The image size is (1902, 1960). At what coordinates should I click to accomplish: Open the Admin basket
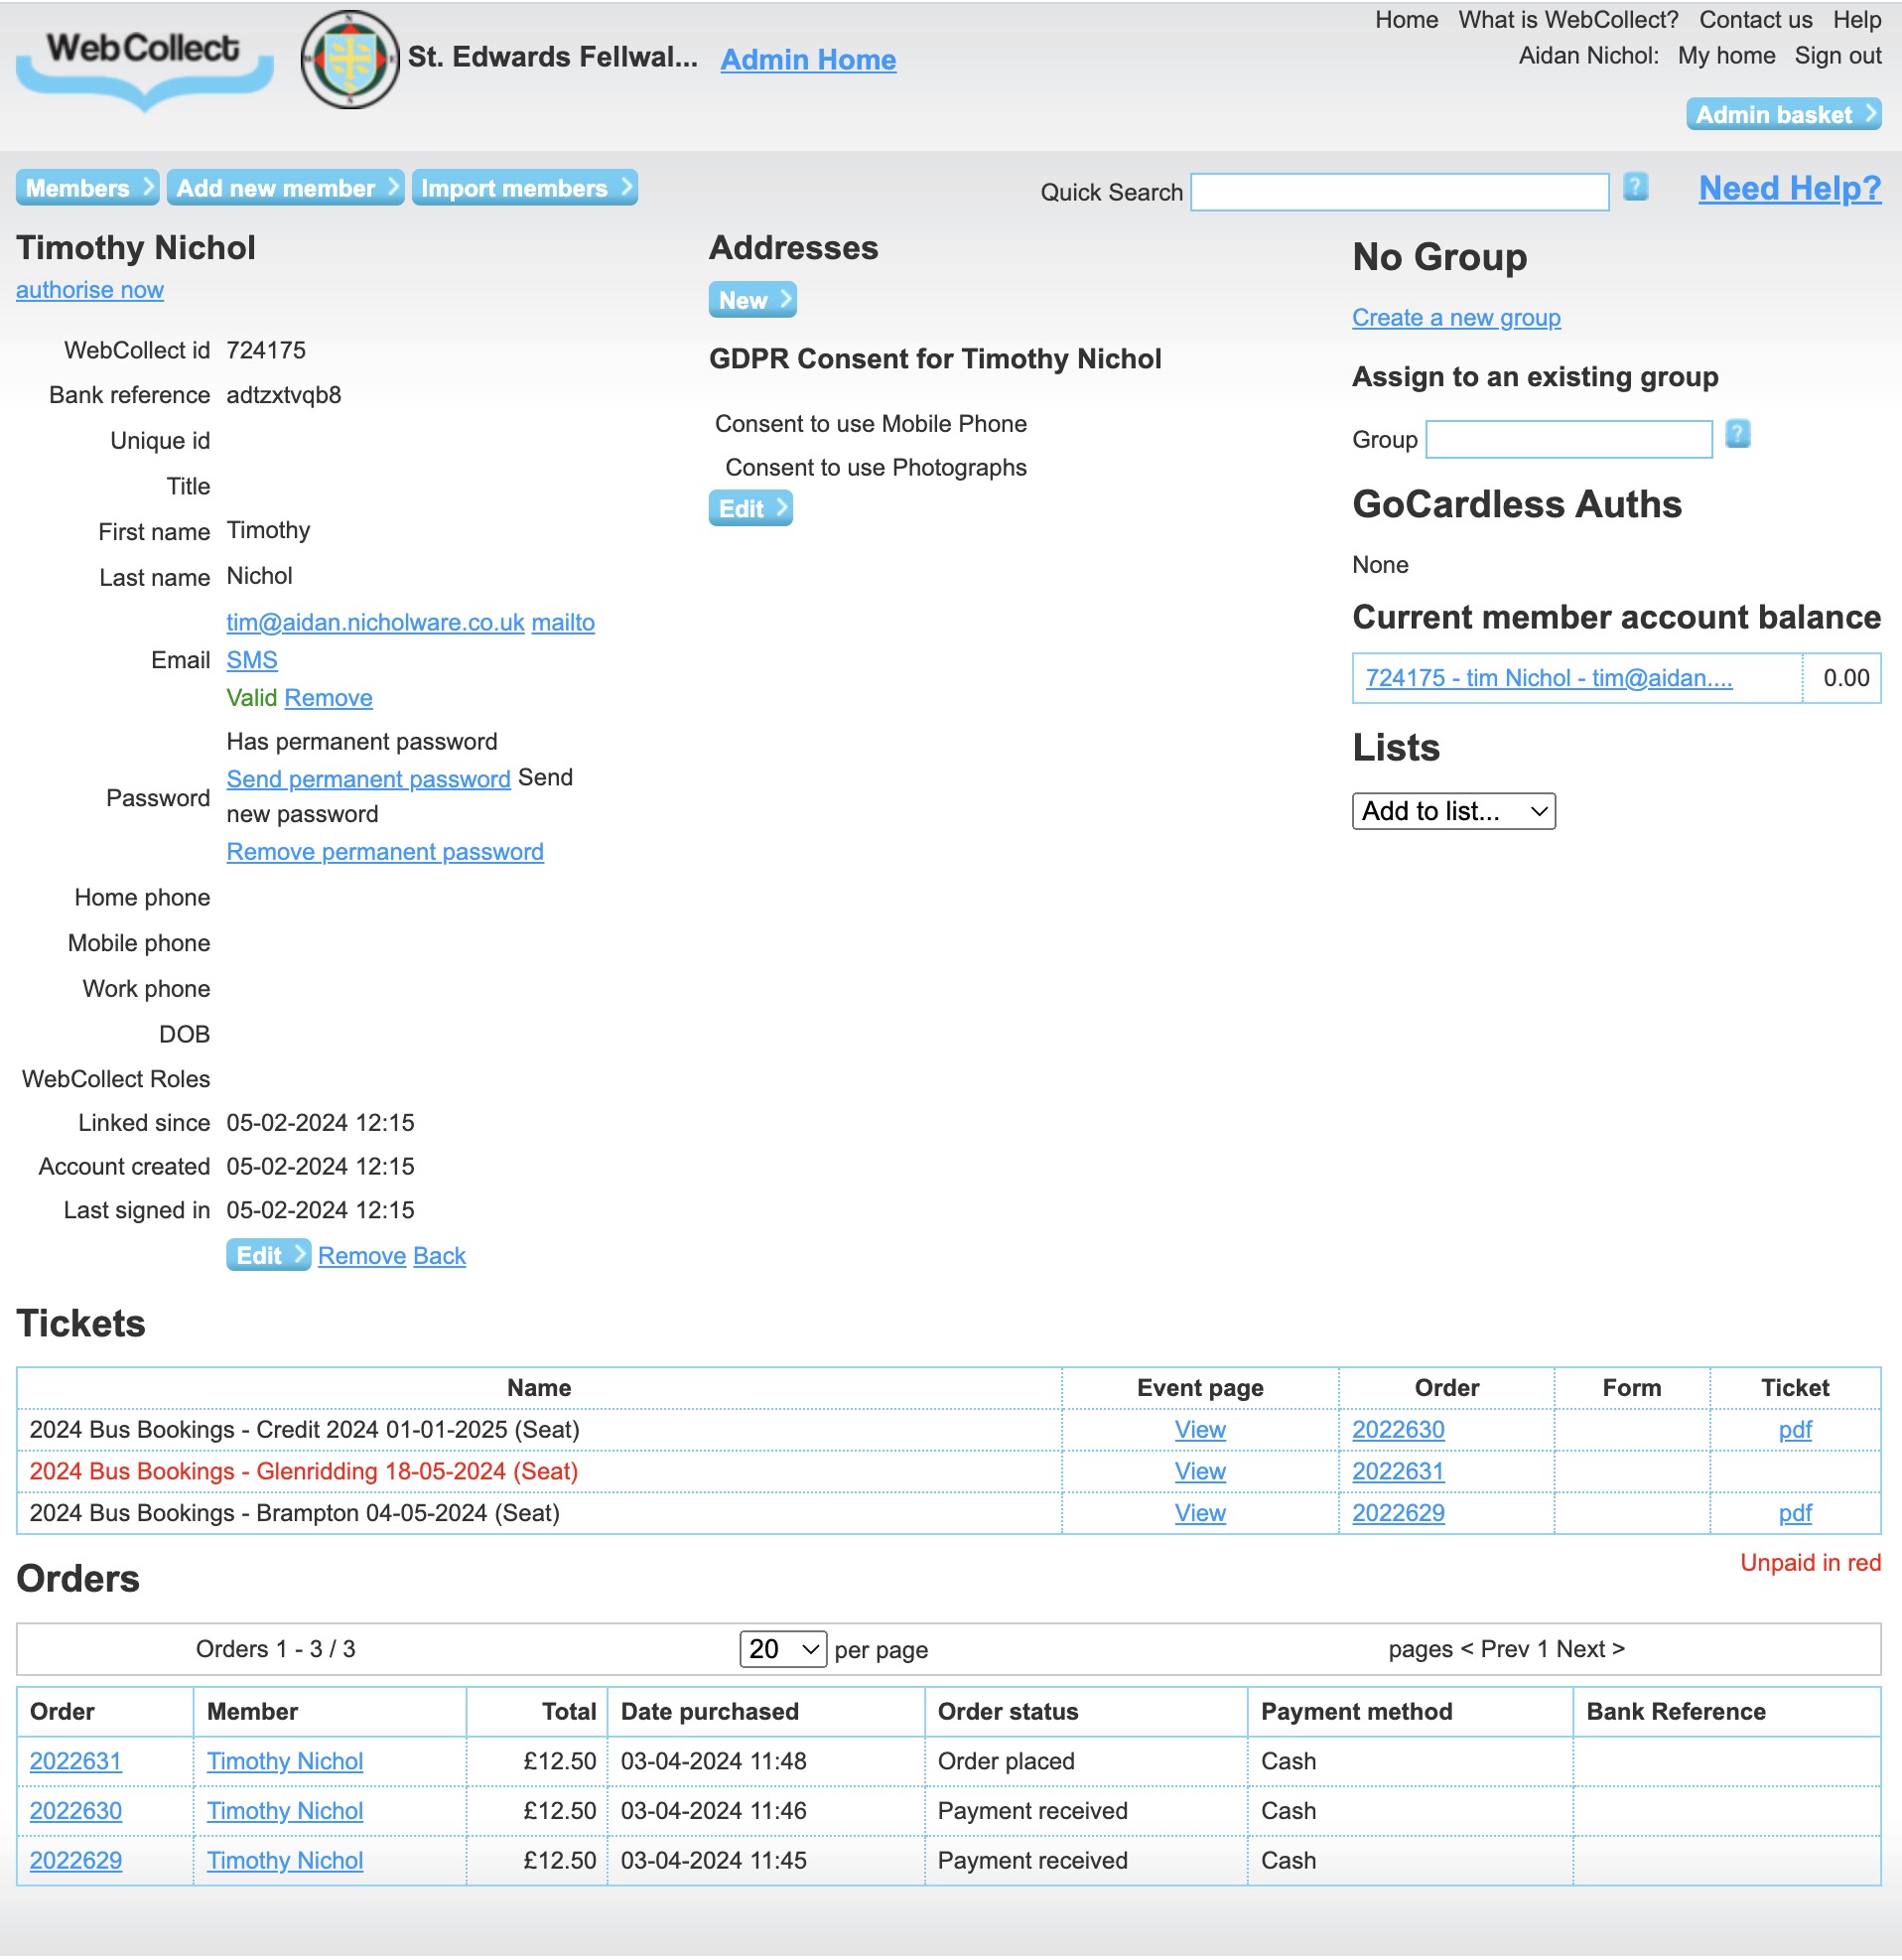[x=1782, y=113]
